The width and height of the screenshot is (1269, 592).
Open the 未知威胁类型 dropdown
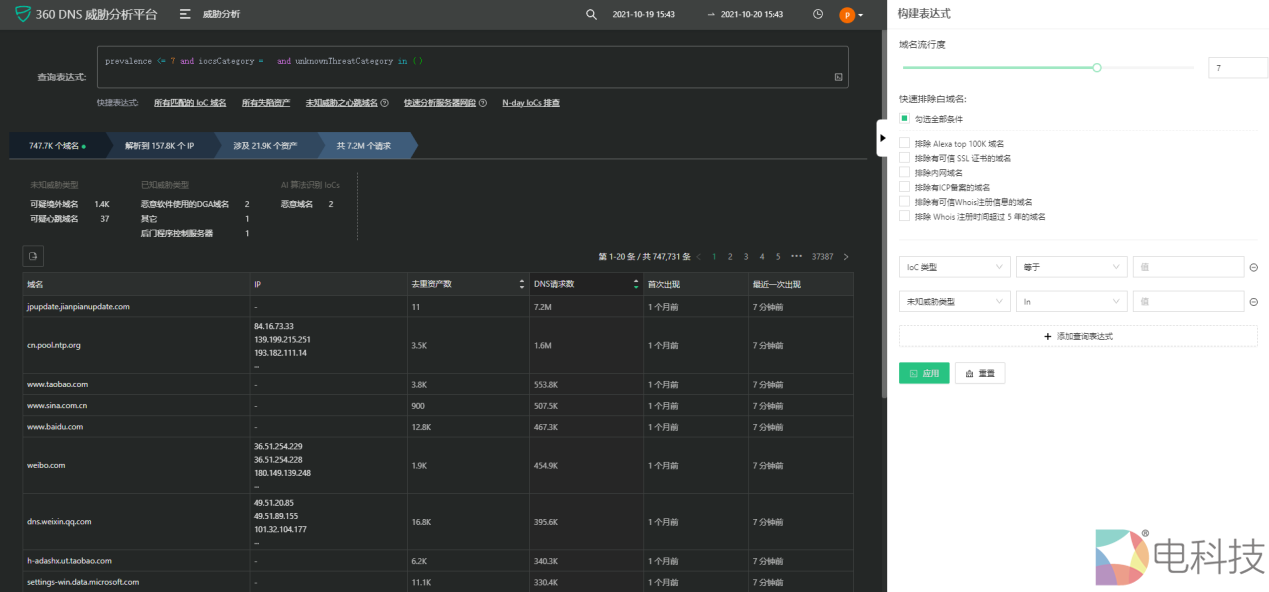(953, 300)
